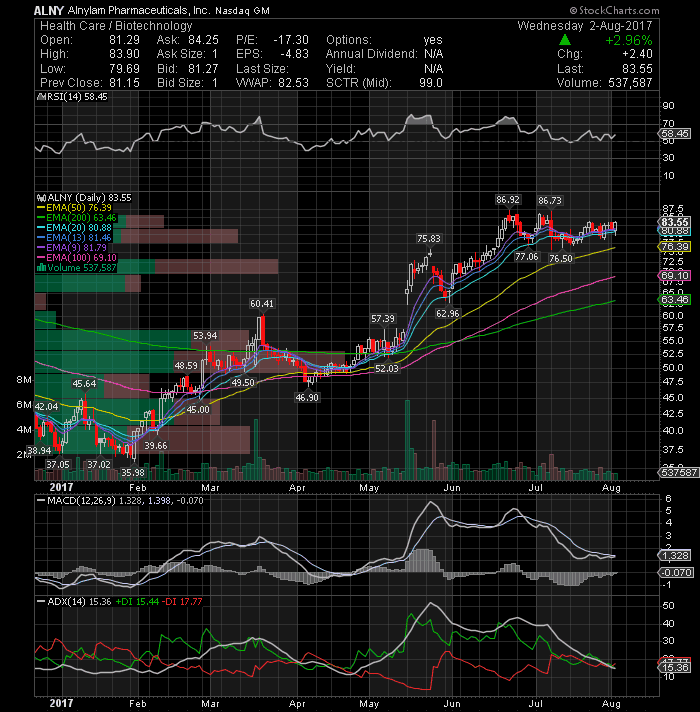Click the 75.83 price marker
This screenshot has width=700, height=712.
tap(429, 238)
